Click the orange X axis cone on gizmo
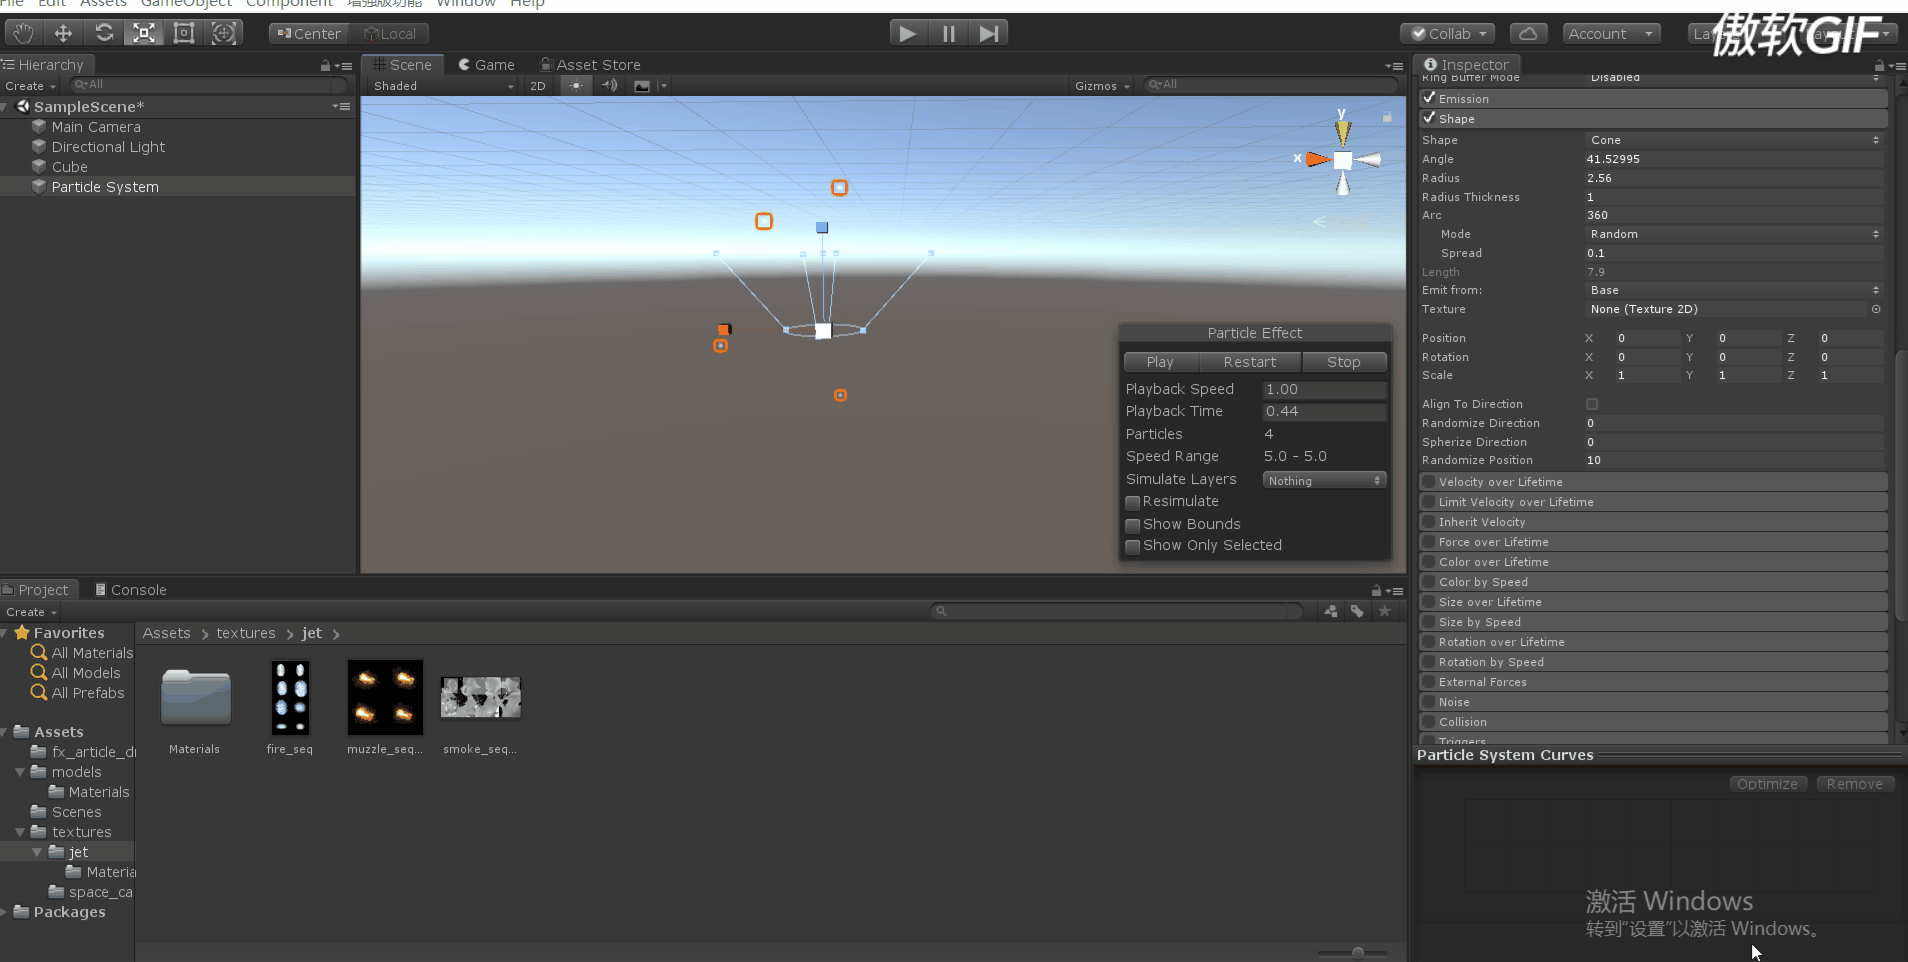 (1318, 159)
